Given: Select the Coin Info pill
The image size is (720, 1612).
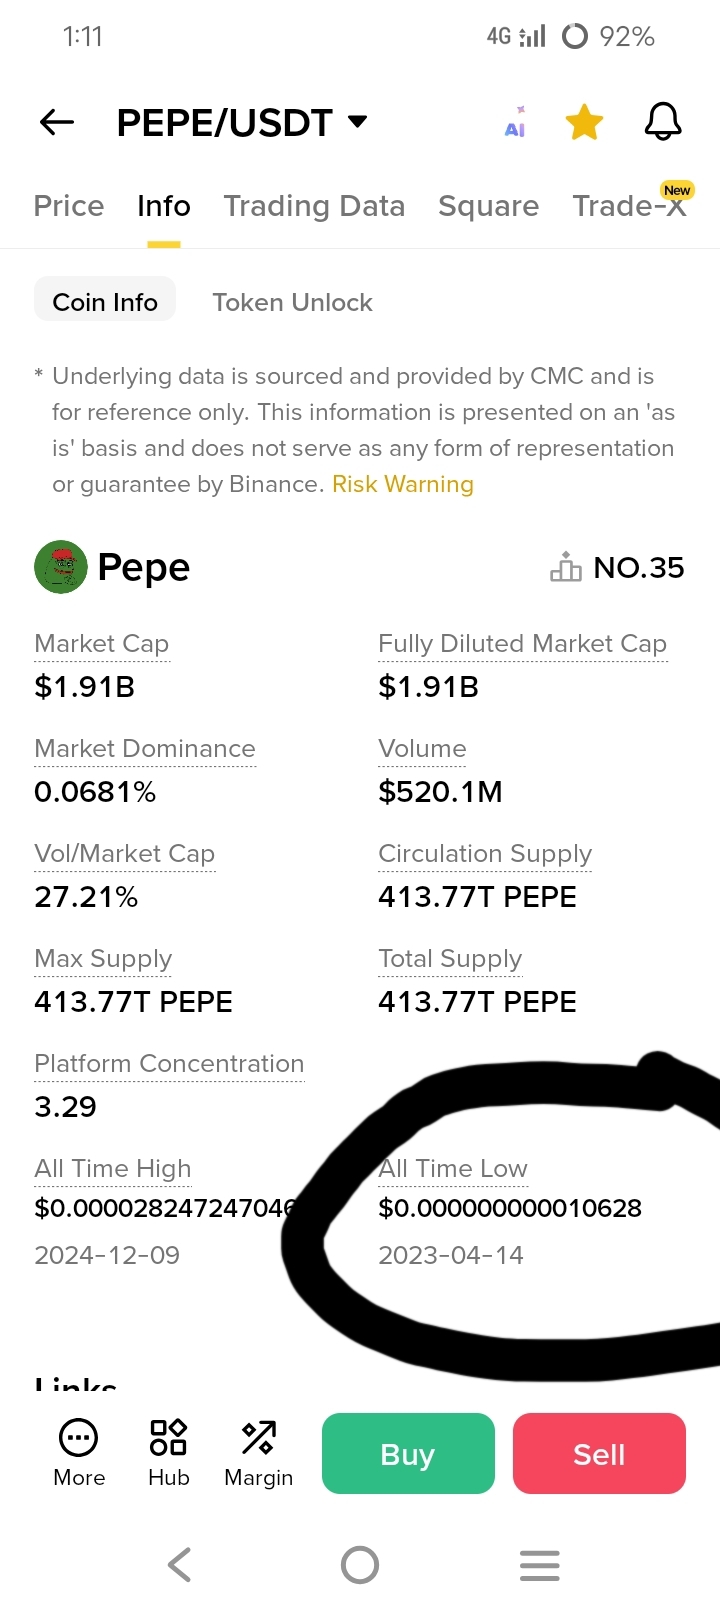Looking at the screenshot, I should point(105,302).
